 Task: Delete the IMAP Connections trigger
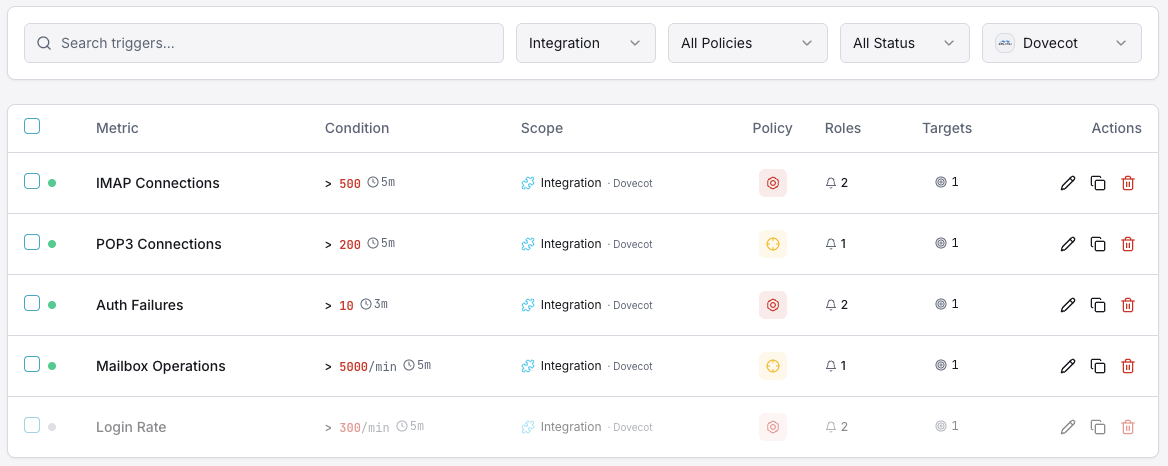[1128, 183]
